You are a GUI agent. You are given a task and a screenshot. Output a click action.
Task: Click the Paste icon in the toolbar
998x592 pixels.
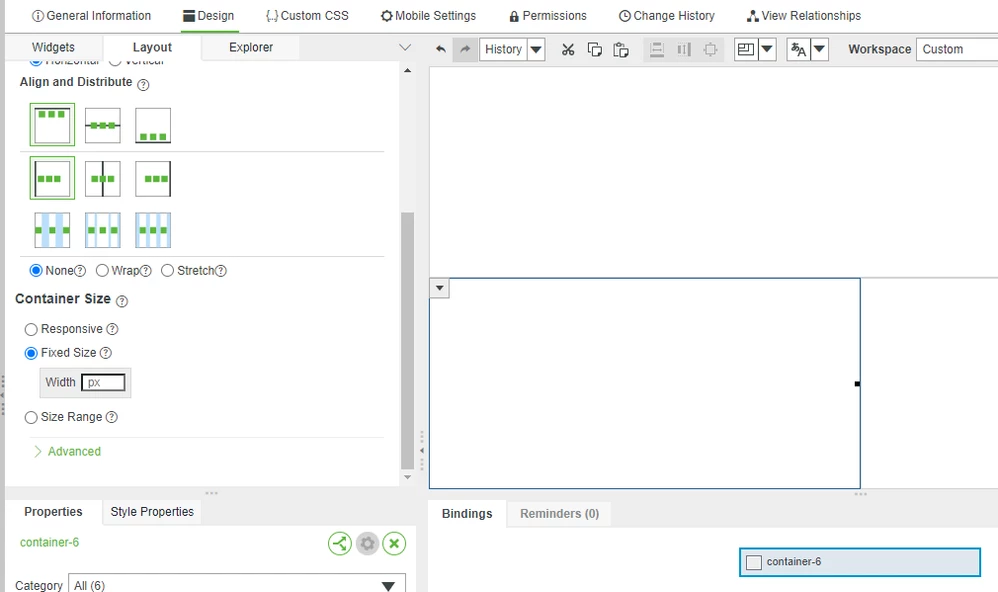point(621,48)
